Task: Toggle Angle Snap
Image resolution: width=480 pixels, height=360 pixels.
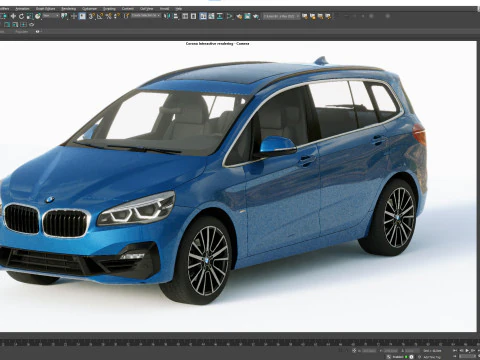Action: click(x=100, y=16)
